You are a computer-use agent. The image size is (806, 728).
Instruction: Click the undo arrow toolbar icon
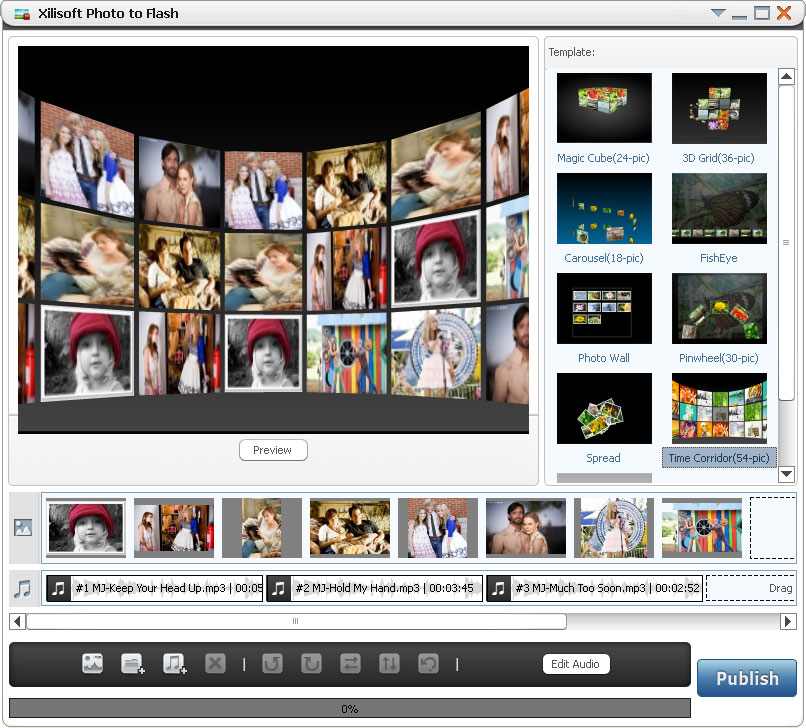coord(428,663)
